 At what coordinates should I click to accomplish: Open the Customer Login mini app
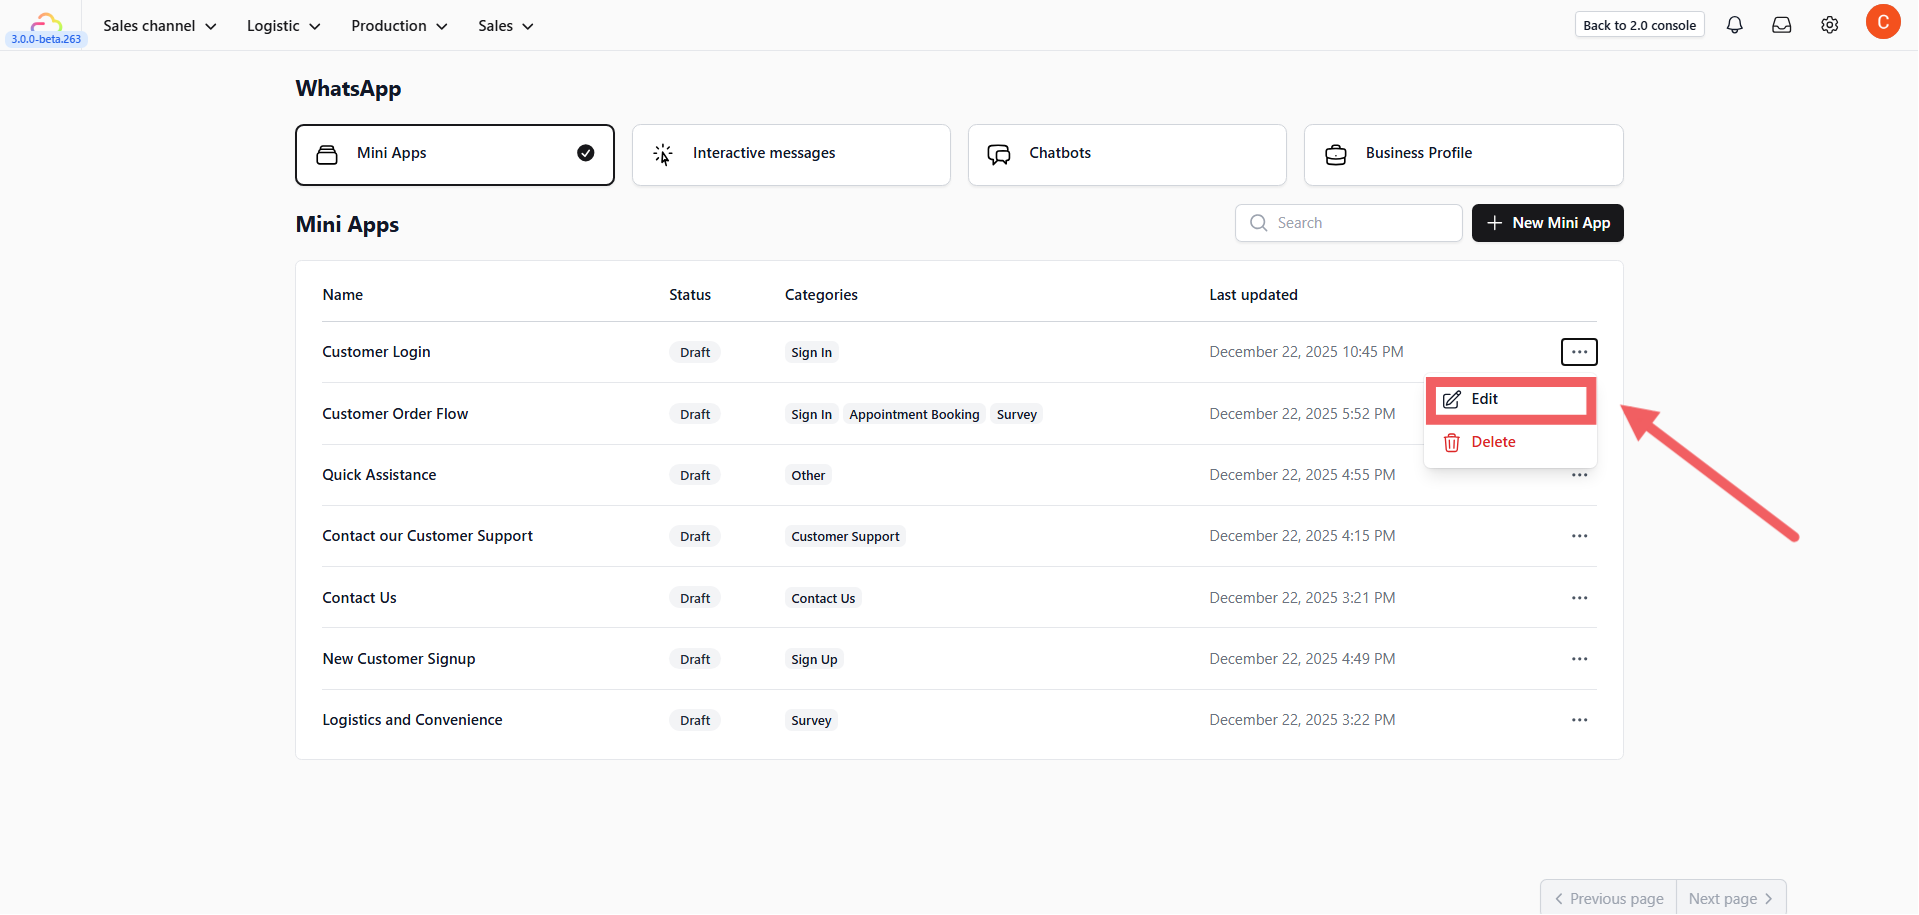pos(376,352)
